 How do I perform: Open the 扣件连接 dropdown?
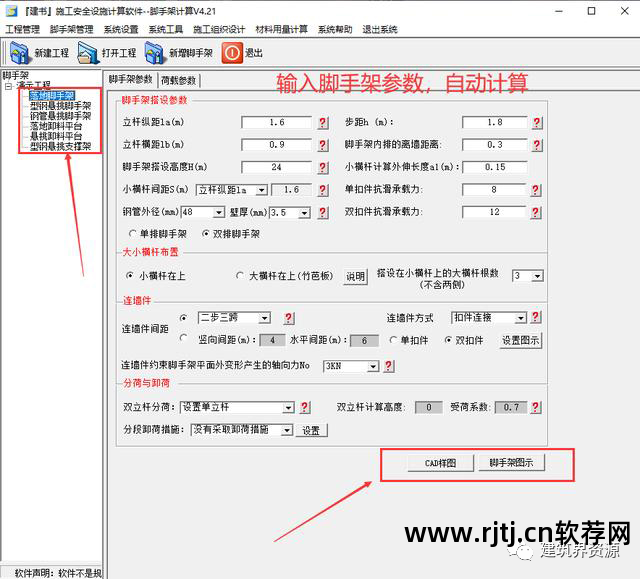coord(520,318)
